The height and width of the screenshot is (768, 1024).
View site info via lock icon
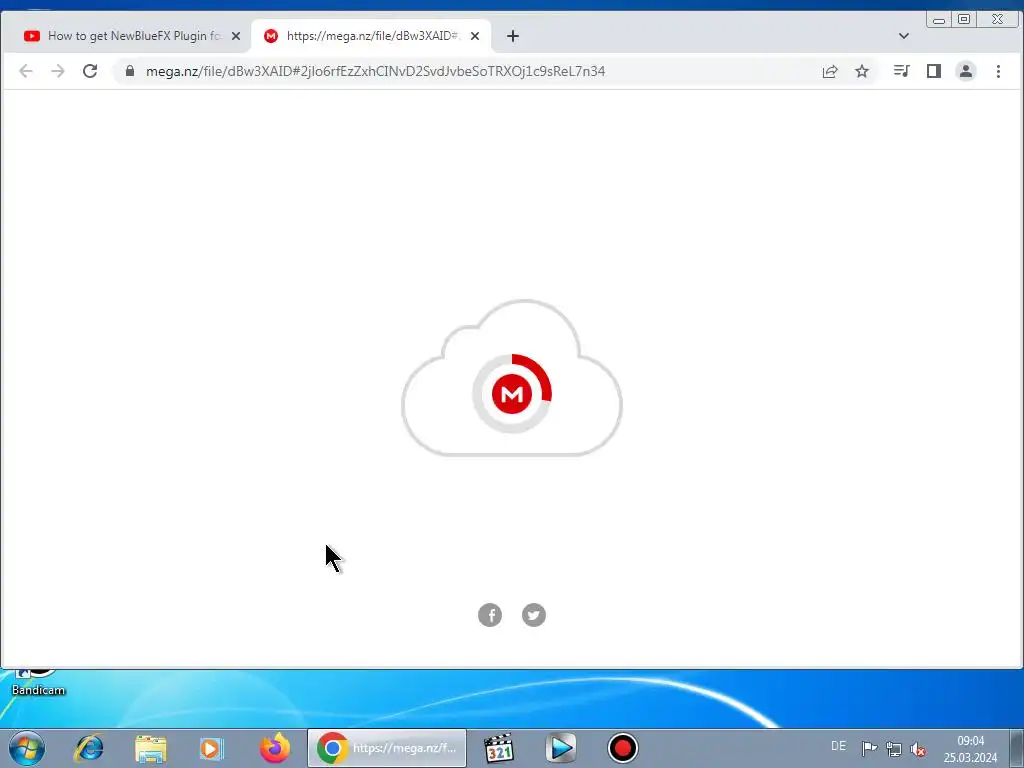point(129,71)
